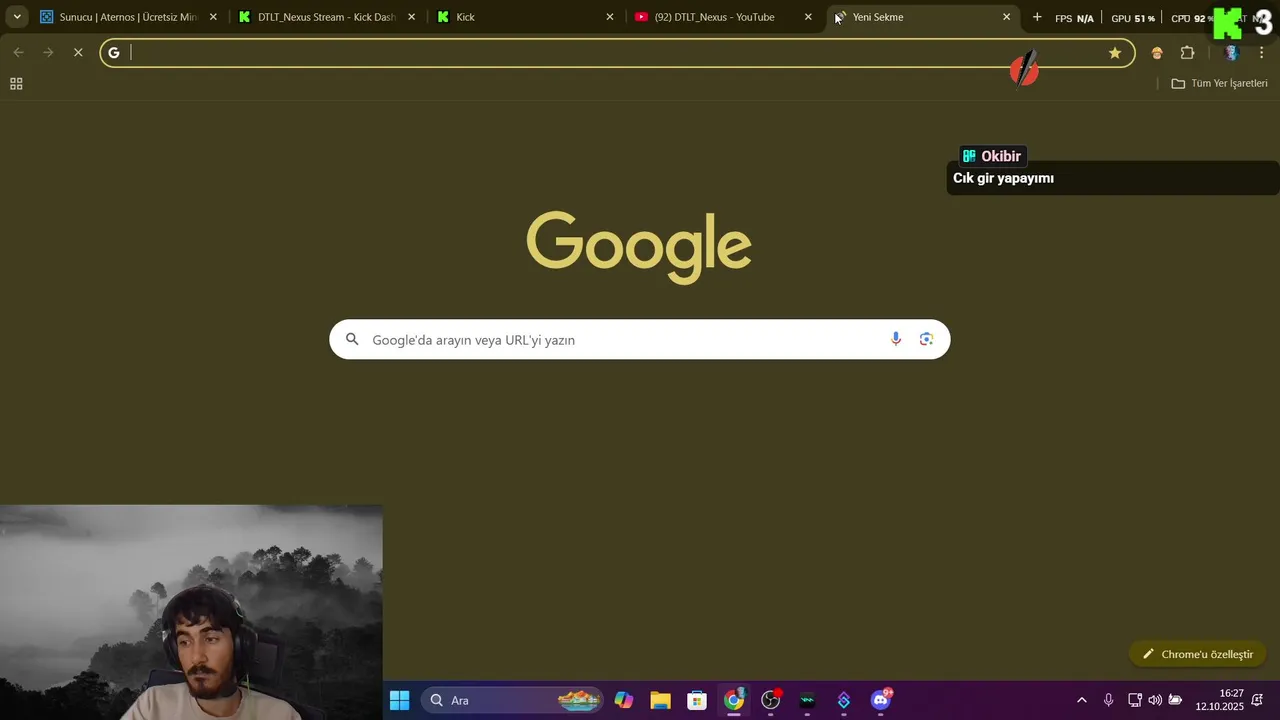This screenshot has height=720, width=1280.
Task: Switch to the Sunucu Aternos tab
Action: click(x=127, y=17)
